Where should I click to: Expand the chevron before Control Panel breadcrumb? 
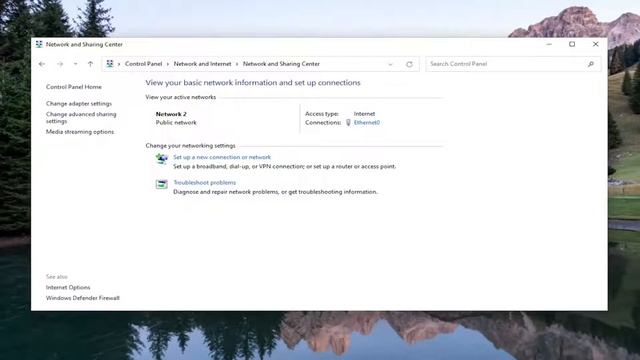[x=119, y=64]
